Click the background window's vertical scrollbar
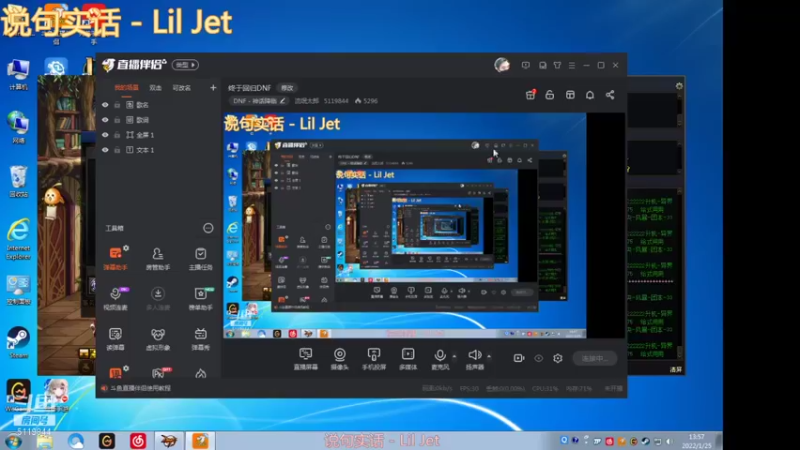The height and width of the screenshot is (450, 800). 680,272
